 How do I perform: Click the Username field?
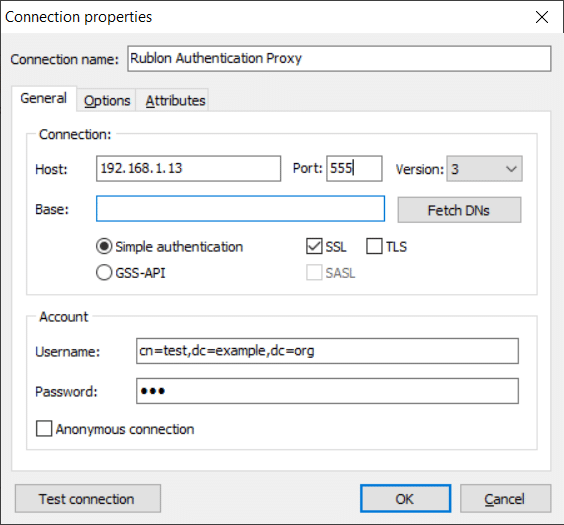tap(327, 351)
